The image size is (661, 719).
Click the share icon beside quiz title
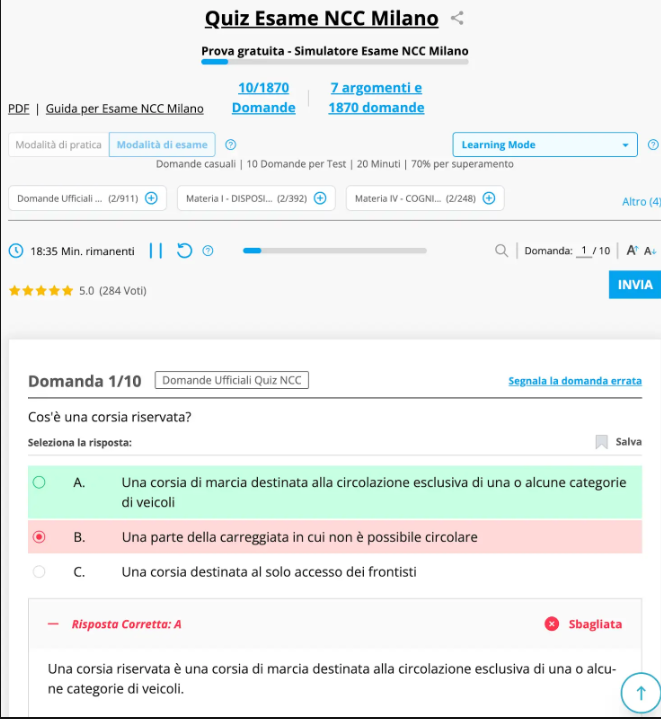457,18
